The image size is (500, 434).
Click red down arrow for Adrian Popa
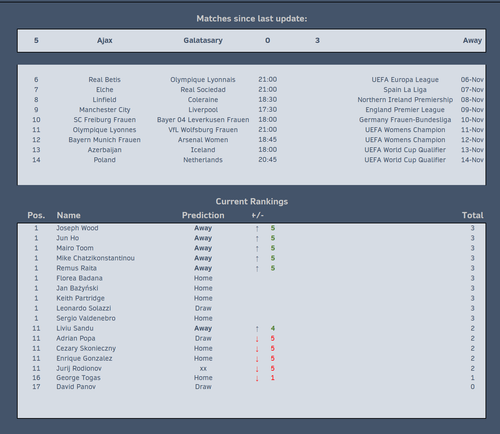click(x=257, y=339)
